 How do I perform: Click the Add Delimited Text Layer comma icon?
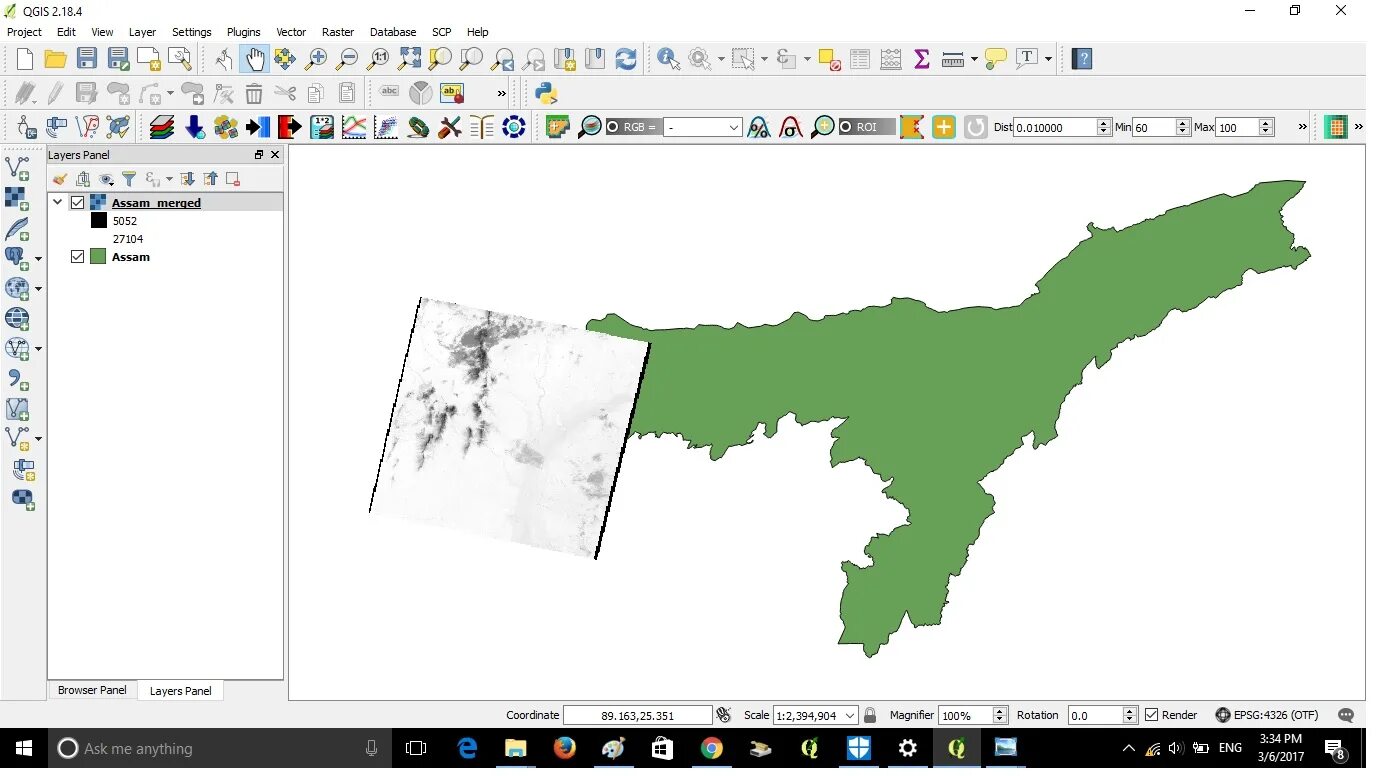(17, 378)
